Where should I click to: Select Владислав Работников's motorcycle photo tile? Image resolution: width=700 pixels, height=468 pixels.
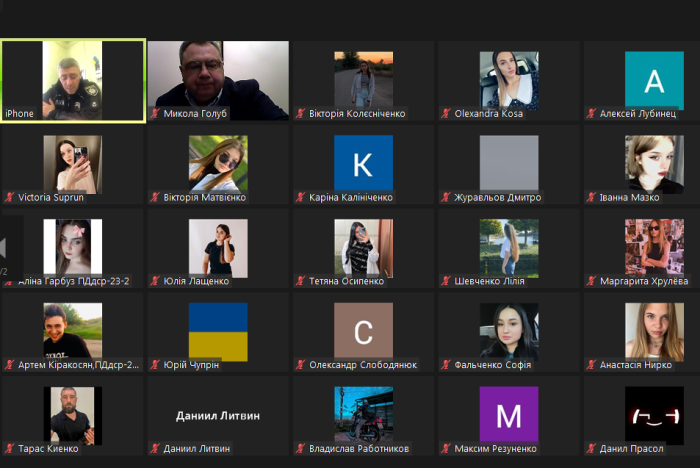[x=363, y=414]
